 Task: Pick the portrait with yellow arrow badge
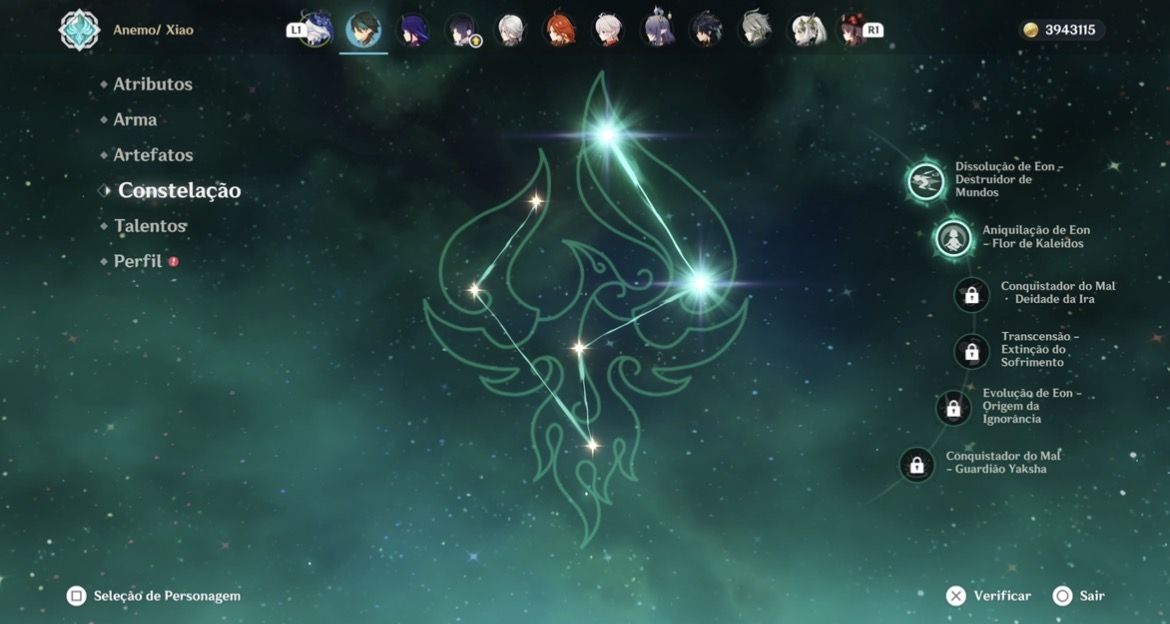pos(462,30)
